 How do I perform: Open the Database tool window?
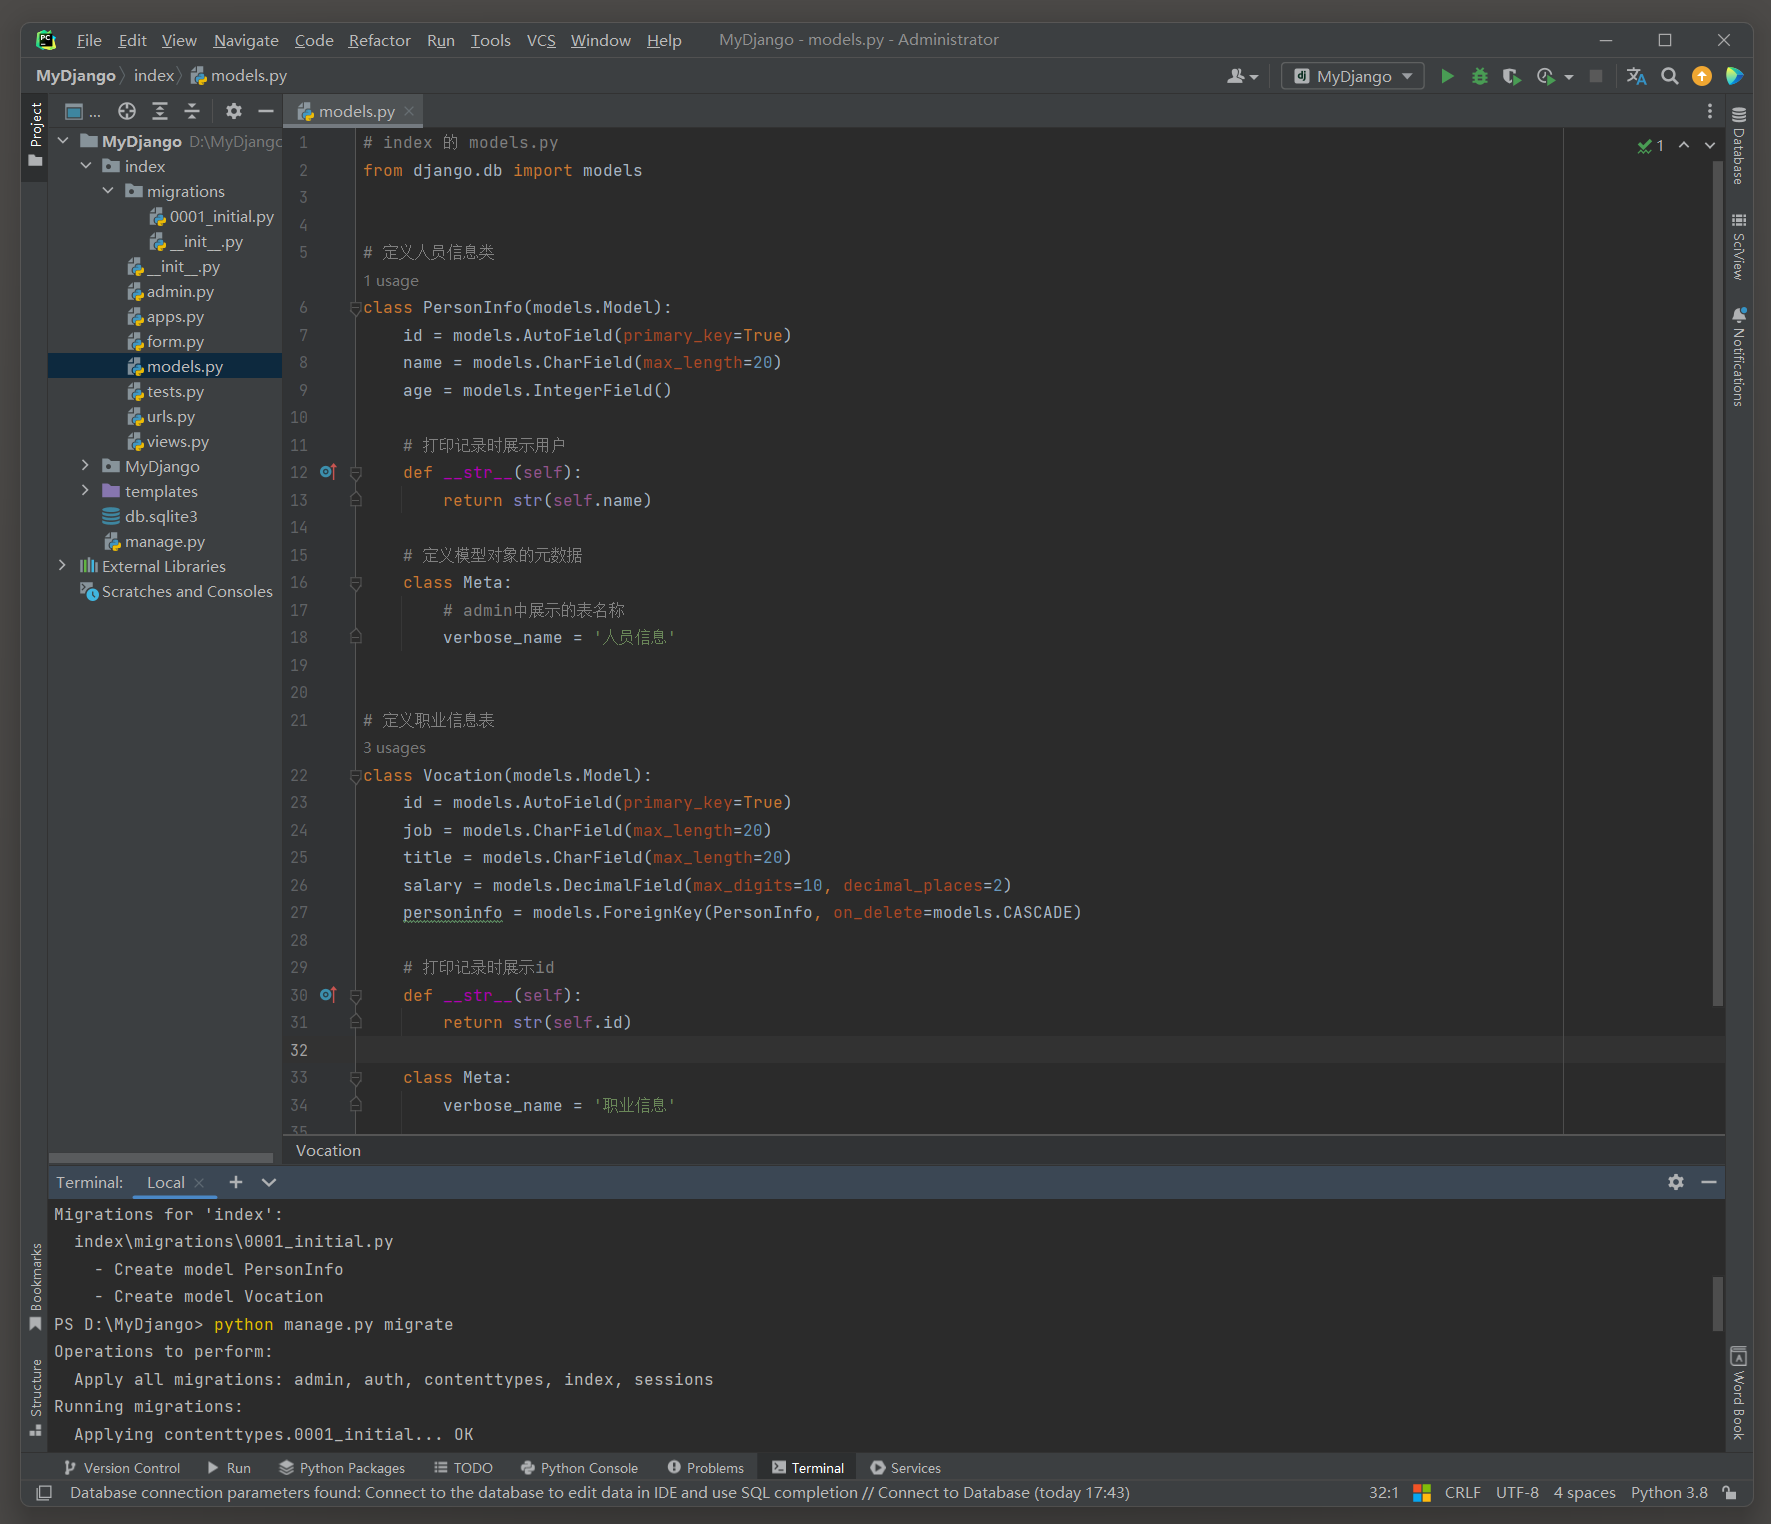(x=1739, y=146)
